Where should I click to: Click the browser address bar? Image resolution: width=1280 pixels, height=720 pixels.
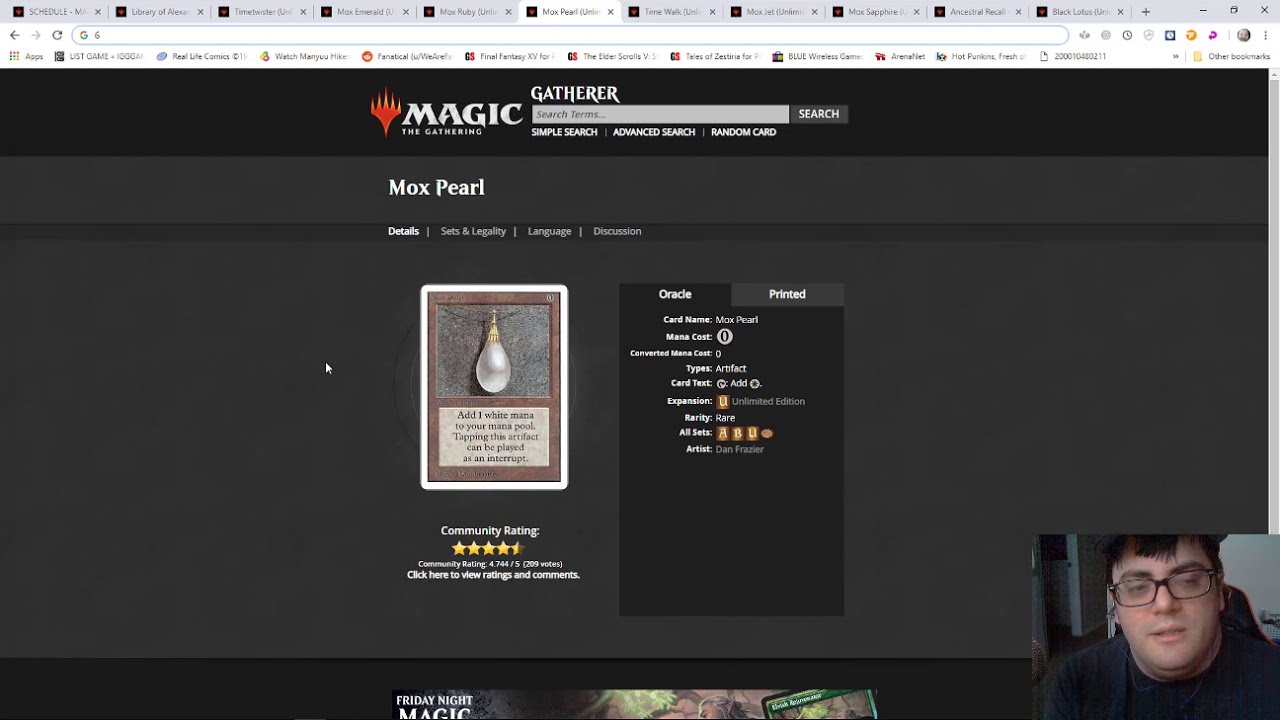(x=570, y=35)
